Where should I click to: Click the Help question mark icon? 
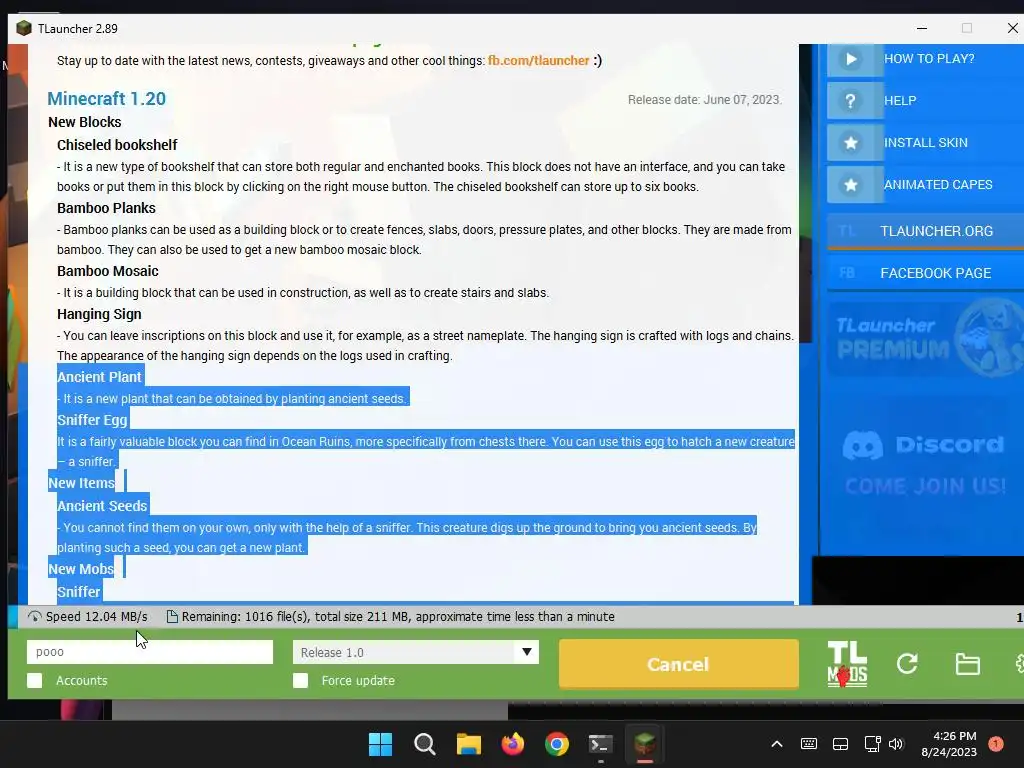coord(850,101)
